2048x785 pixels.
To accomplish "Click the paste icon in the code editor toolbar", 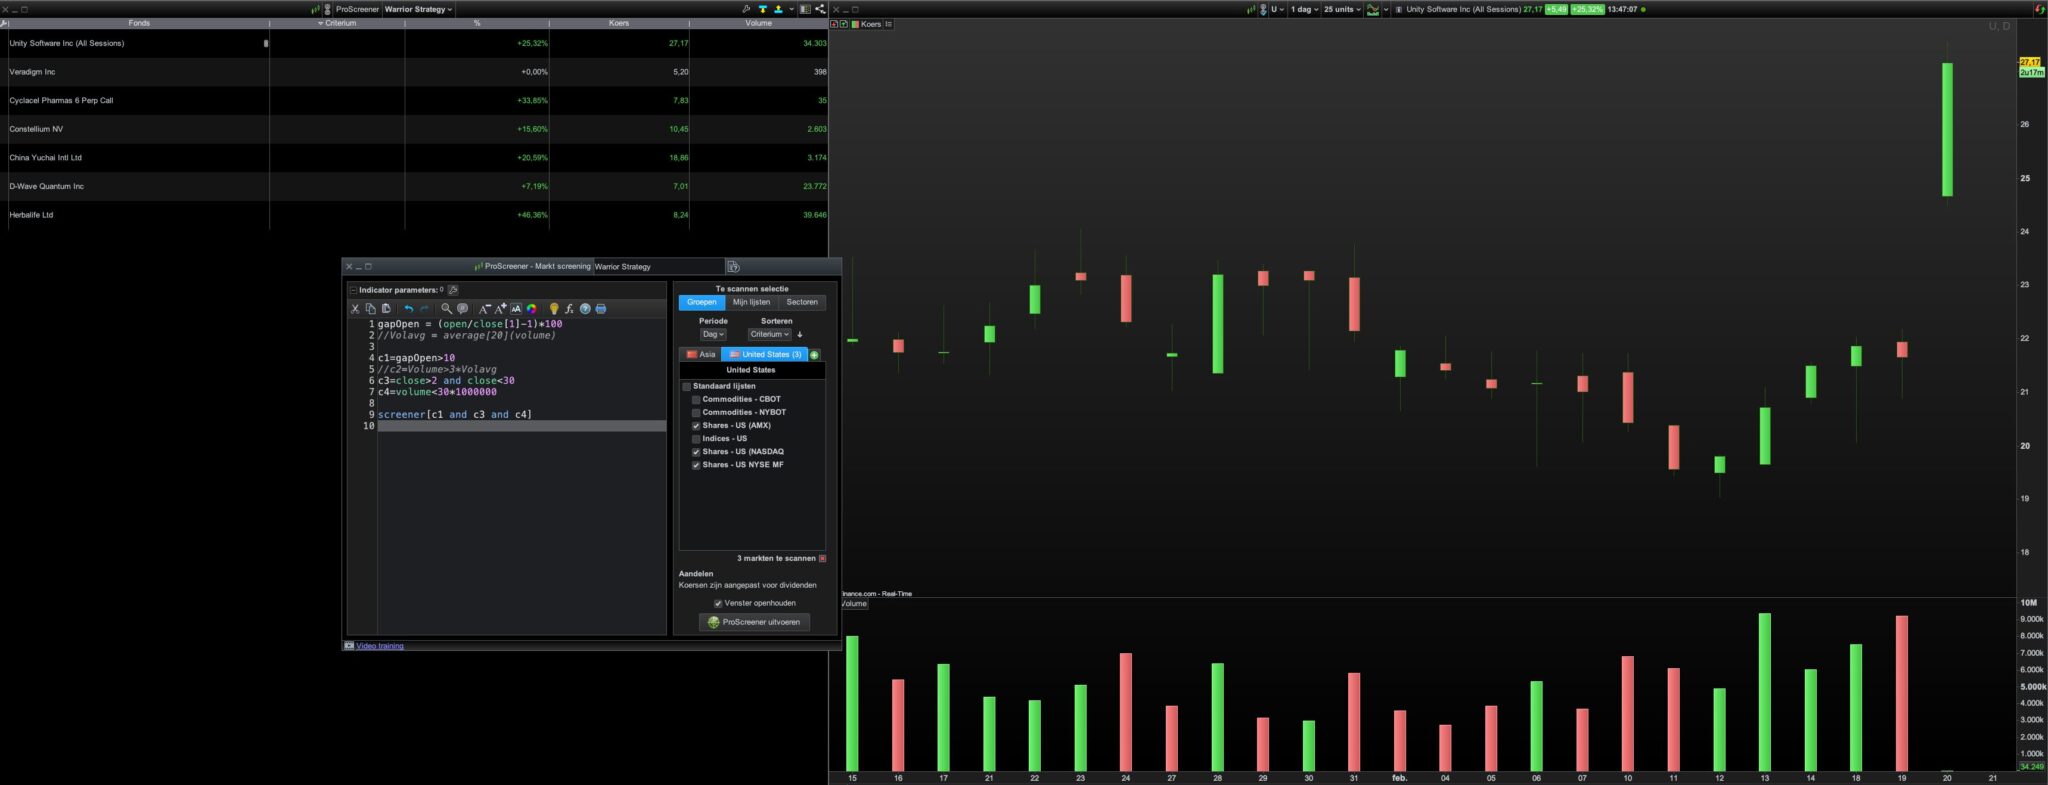I will [386, 309].
